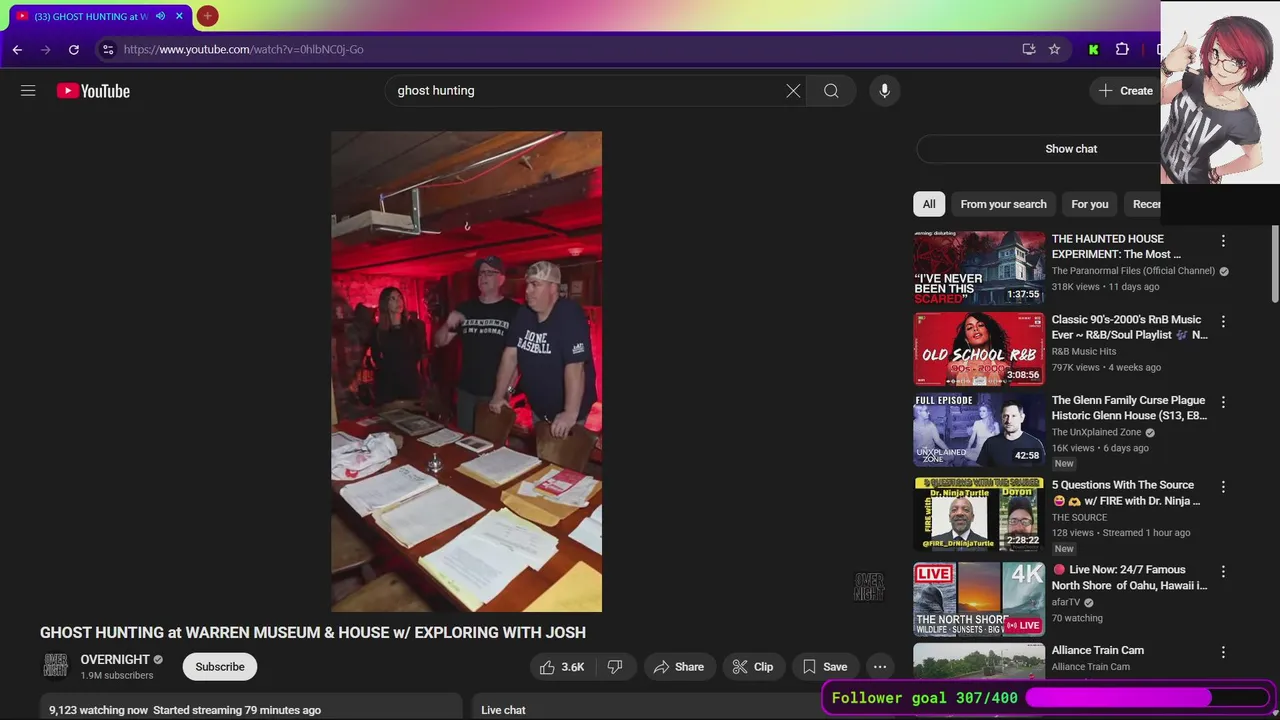The width and height of the screenshot is (1280, 720).
Task: Open the Create button
Action: tap(1126, 91)
